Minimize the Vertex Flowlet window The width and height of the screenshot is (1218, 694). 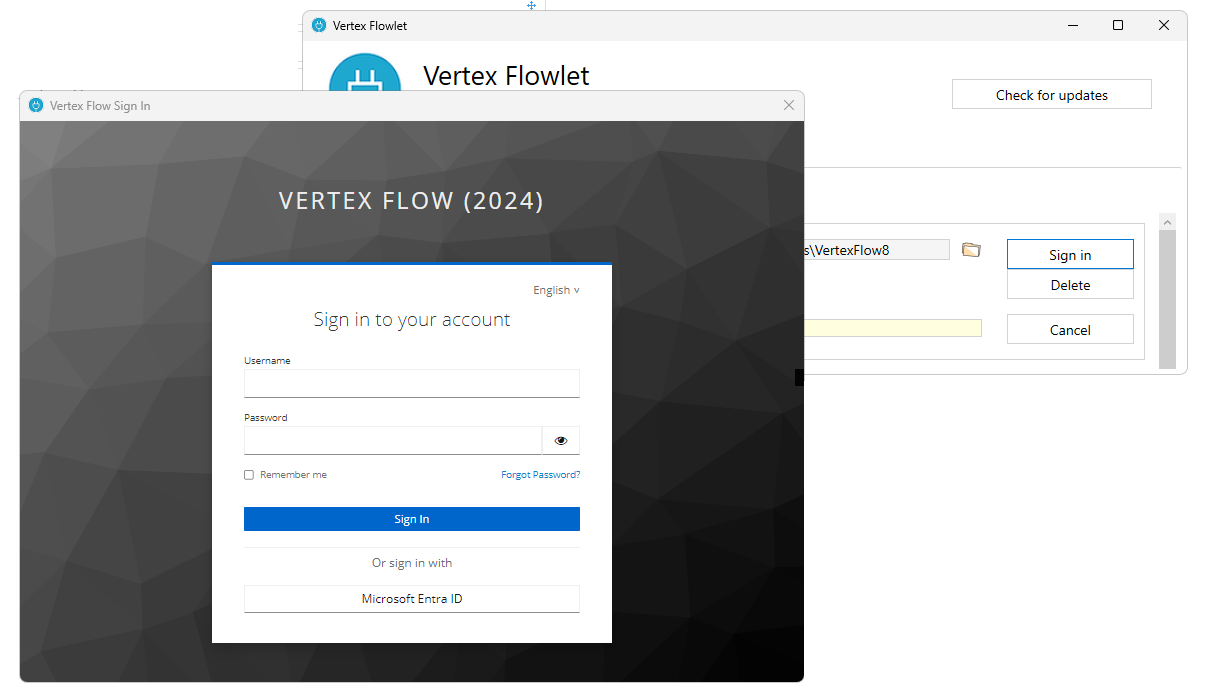(1072, 26)
